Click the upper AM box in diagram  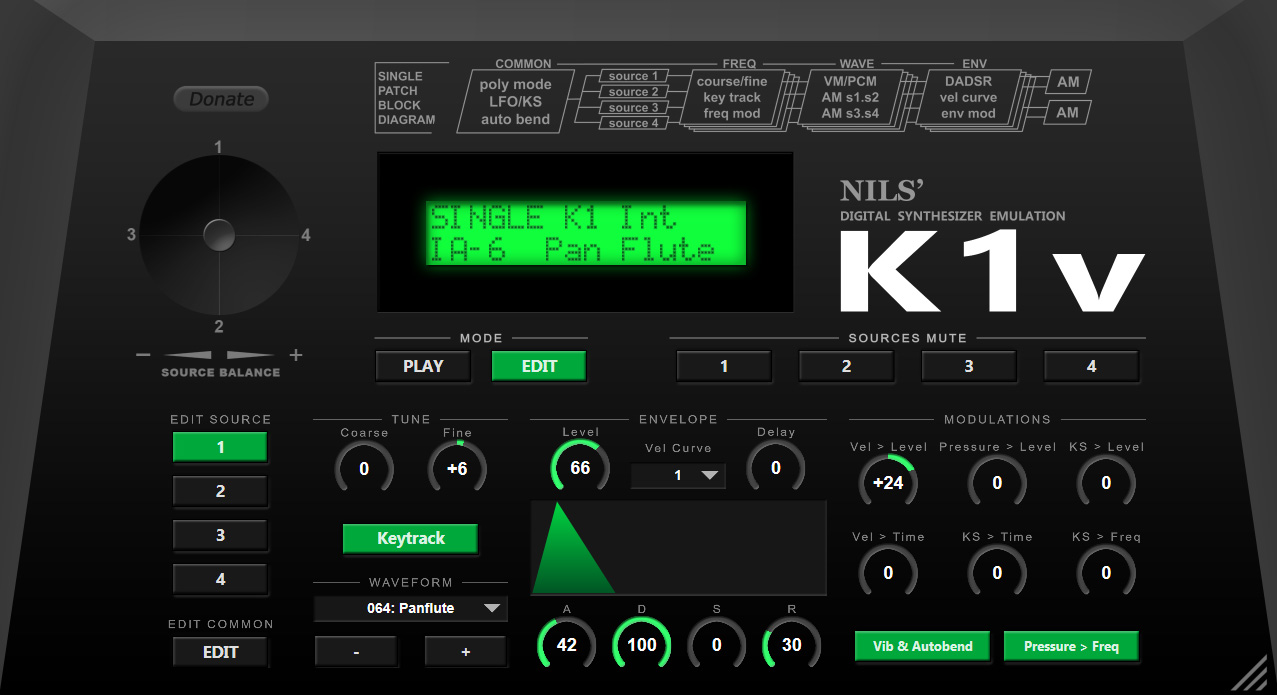point(1068,82)
